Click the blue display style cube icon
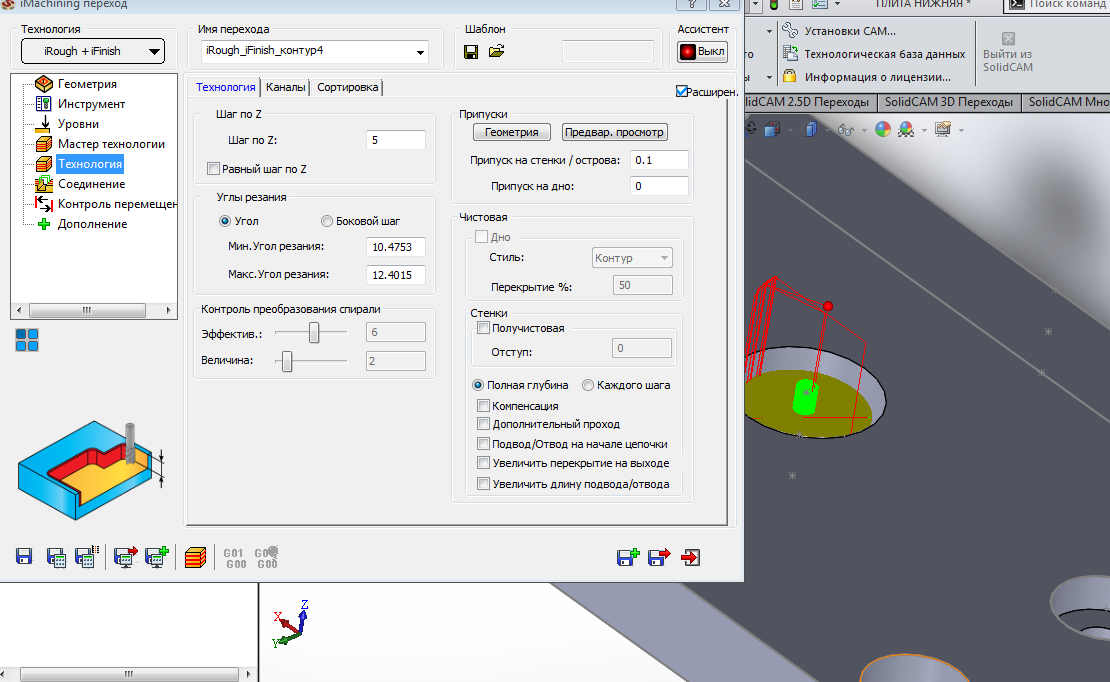 [x=811, y=129]
